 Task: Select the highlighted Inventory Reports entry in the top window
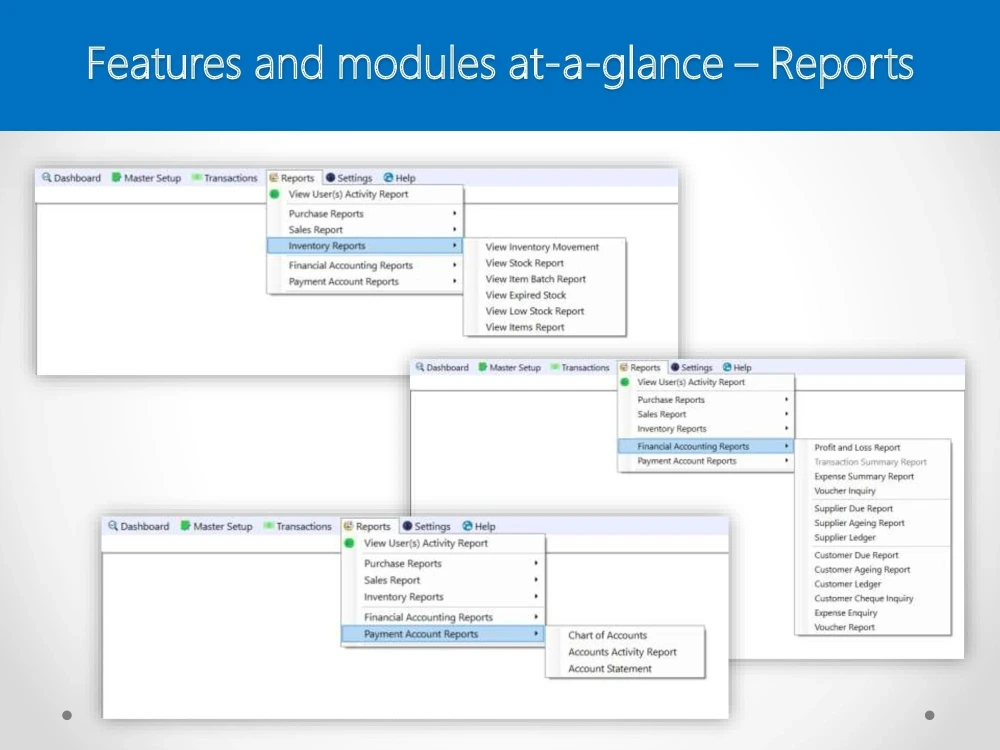click(x=365, y=246)
